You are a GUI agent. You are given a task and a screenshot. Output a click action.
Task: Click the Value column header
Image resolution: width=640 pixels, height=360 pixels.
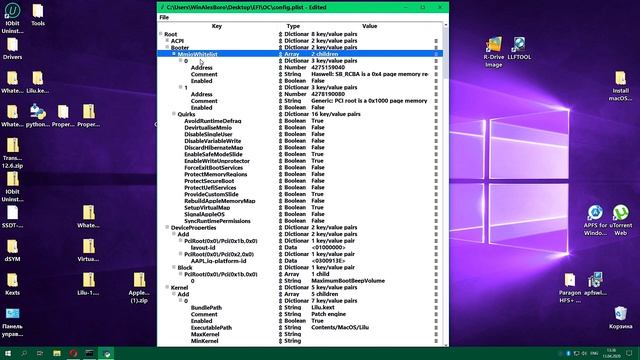[x=369, y=26]
